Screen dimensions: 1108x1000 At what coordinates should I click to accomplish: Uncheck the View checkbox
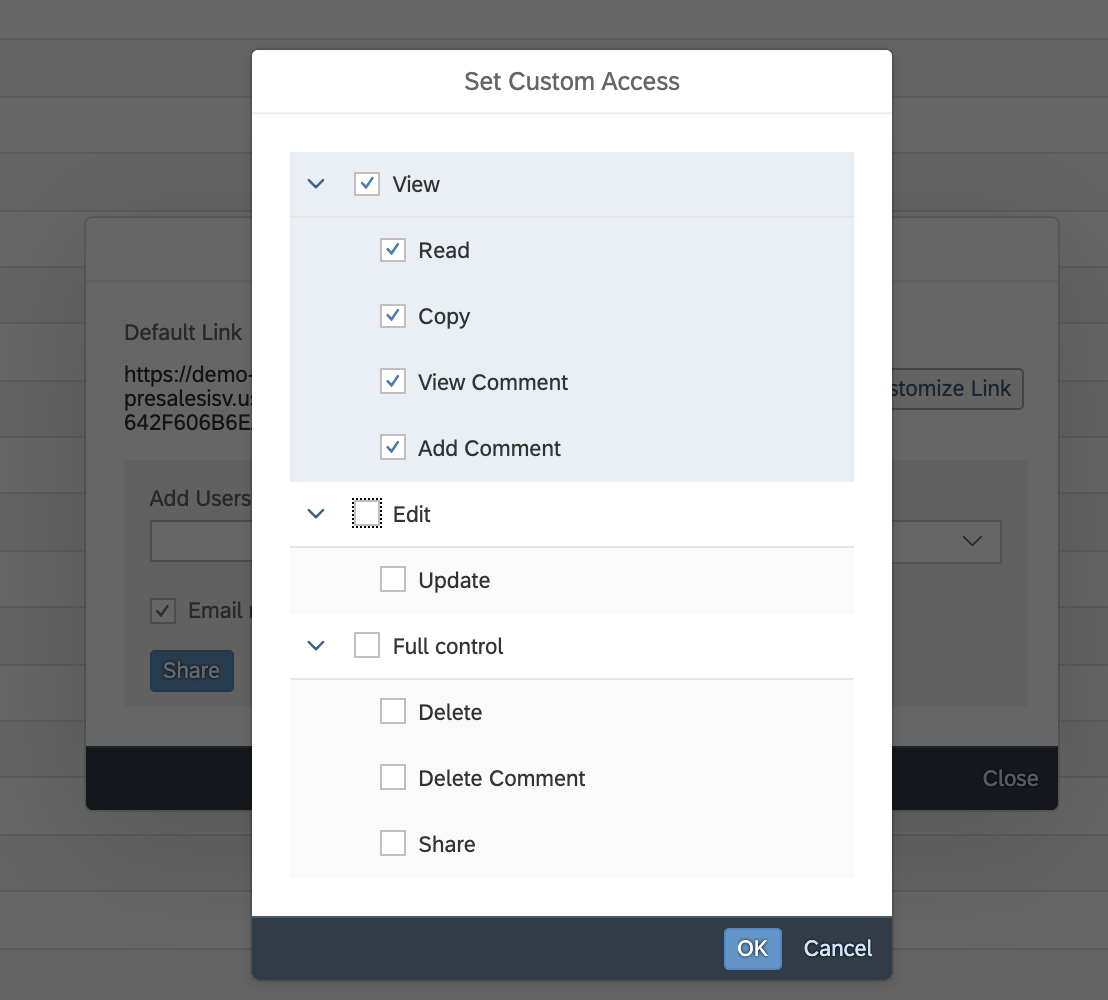pyautogui.click(x=367, y=184)
